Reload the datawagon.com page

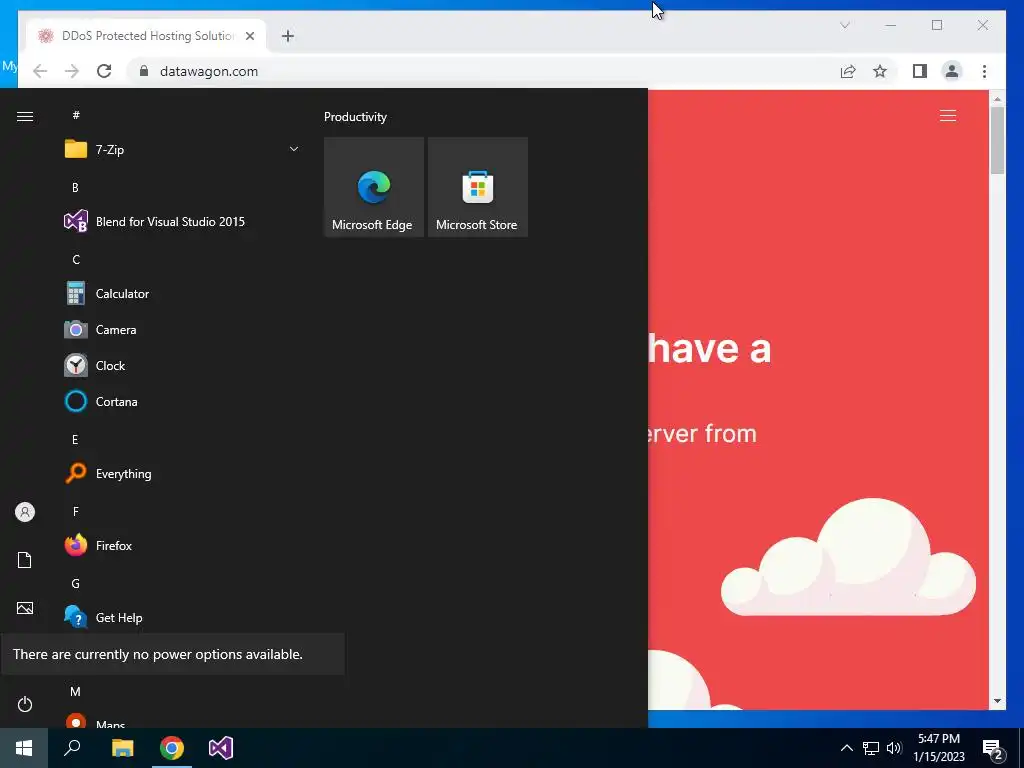(x=104, y=71)
